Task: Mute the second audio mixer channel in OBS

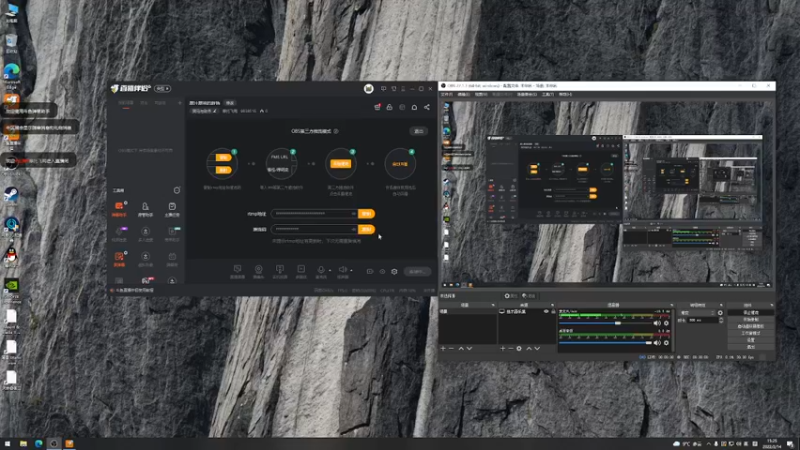Action: [657, 343]
